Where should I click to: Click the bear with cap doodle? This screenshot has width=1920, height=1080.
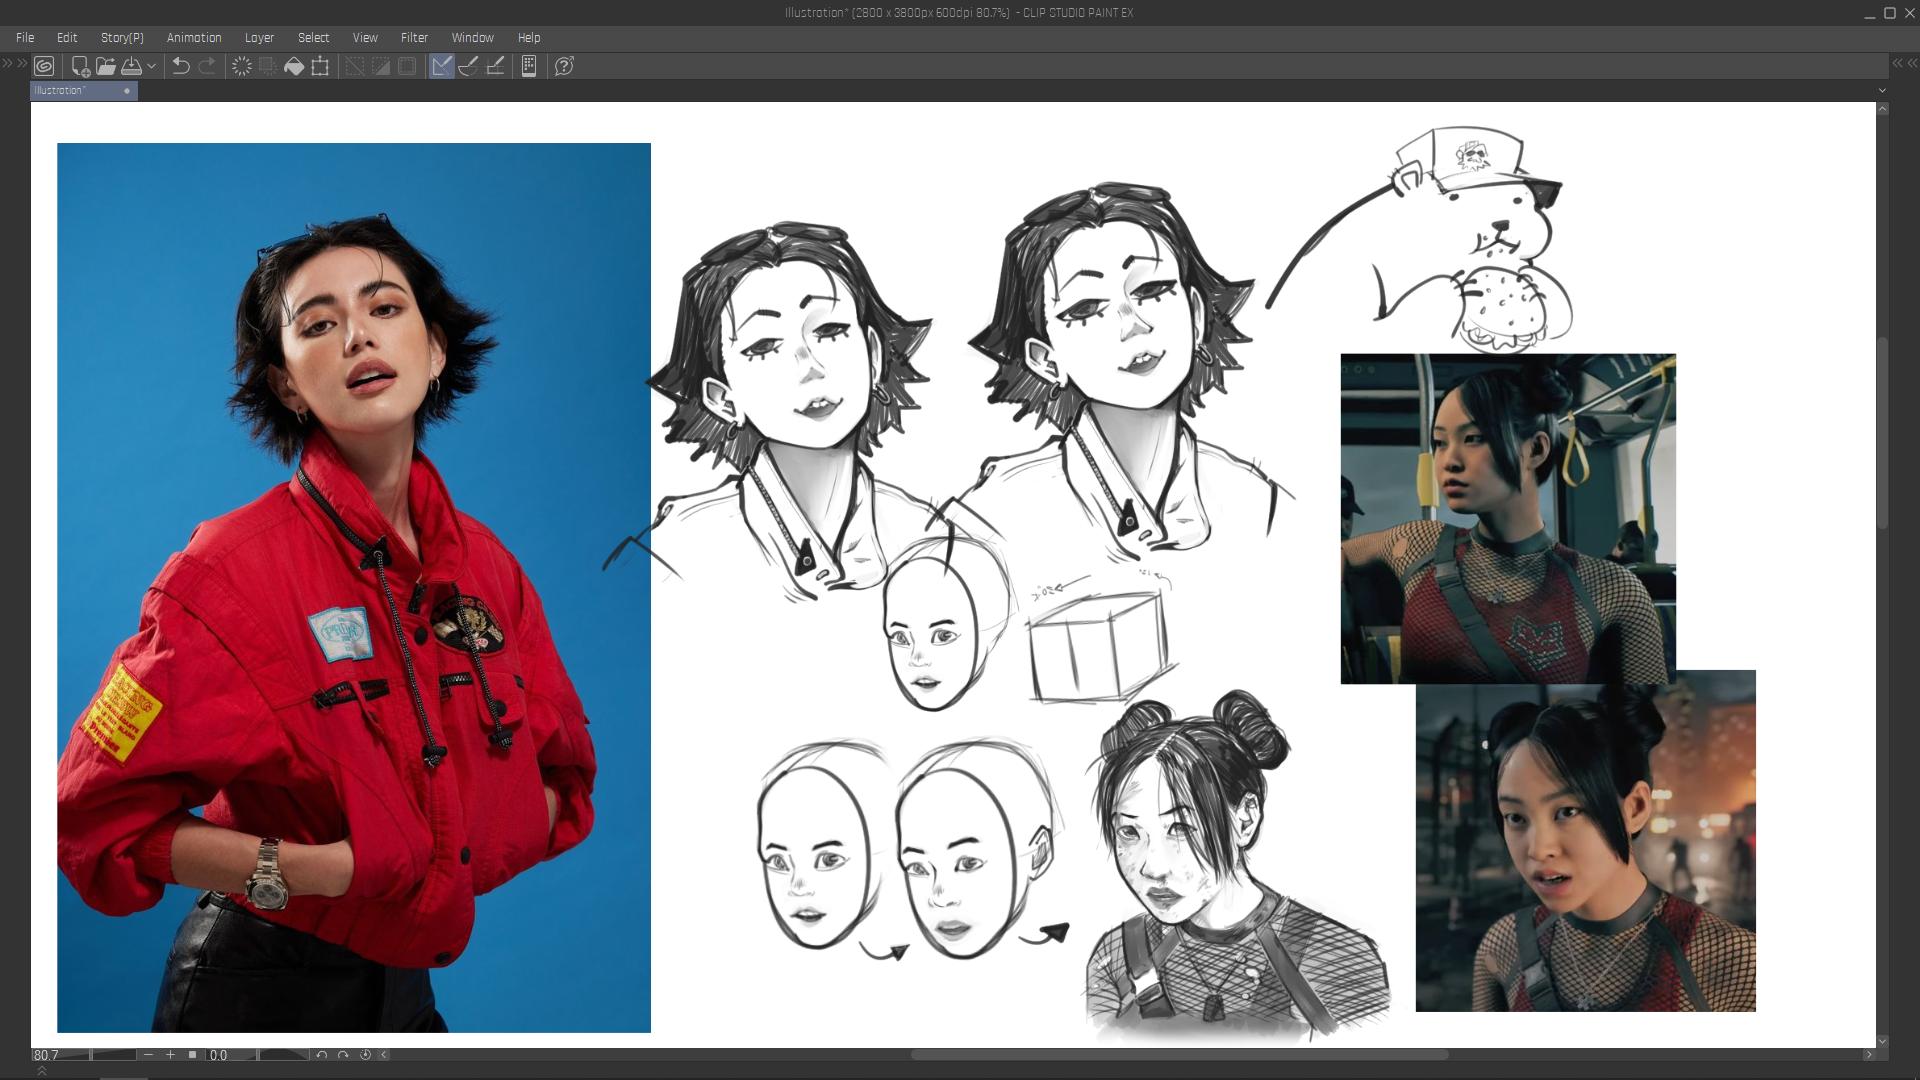pyautogui.click(x=1420, y=238)
